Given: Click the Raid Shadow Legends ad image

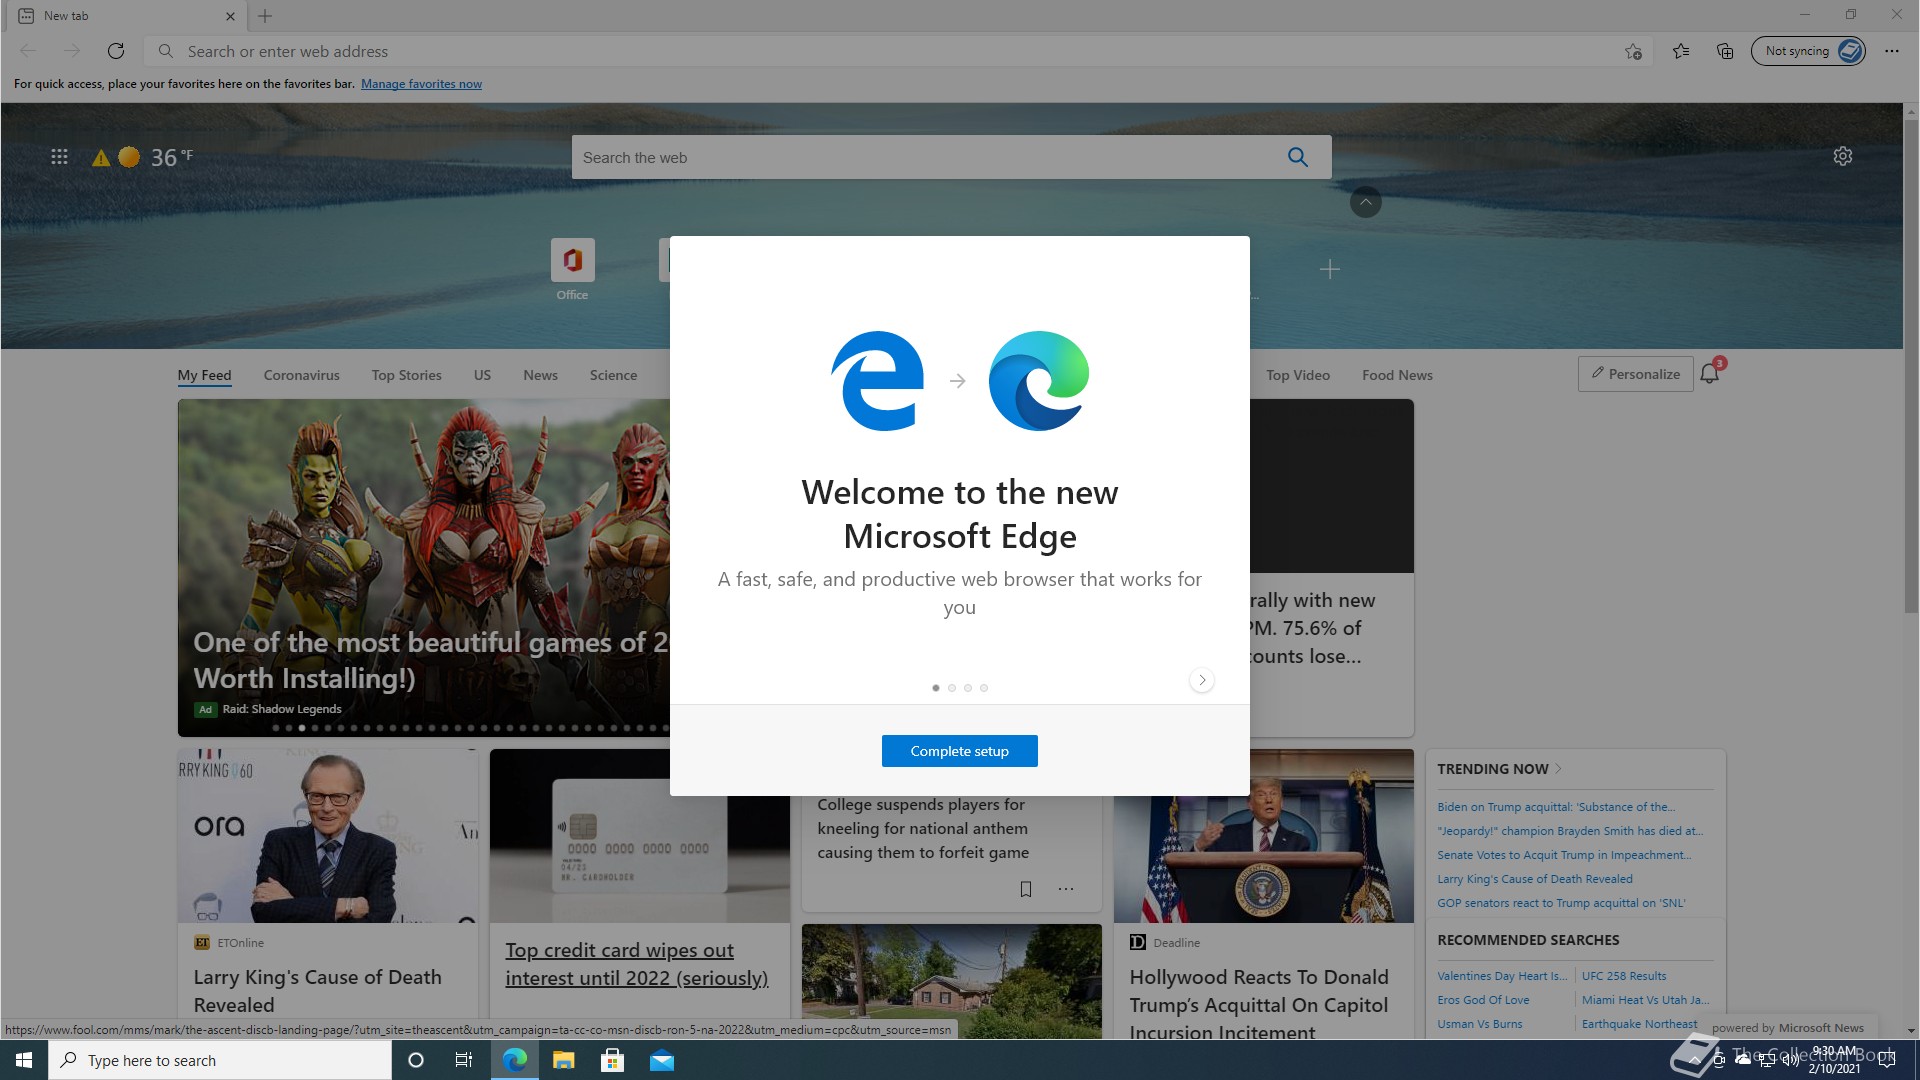Looking at the screenshot, I should [x=423, y=567].
